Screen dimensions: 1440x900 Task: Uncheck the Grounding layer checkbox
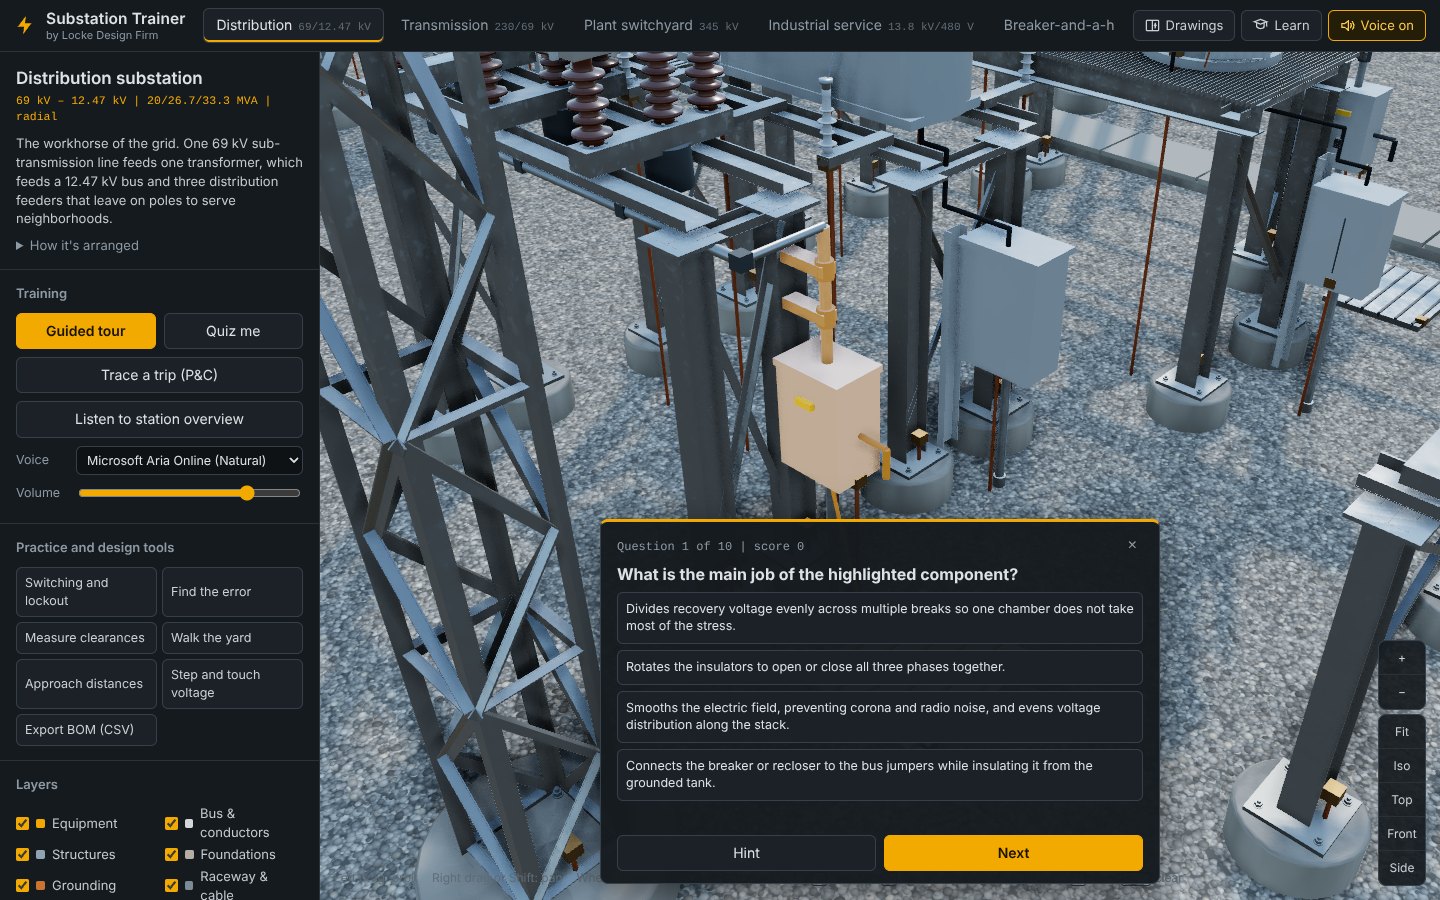22,886
